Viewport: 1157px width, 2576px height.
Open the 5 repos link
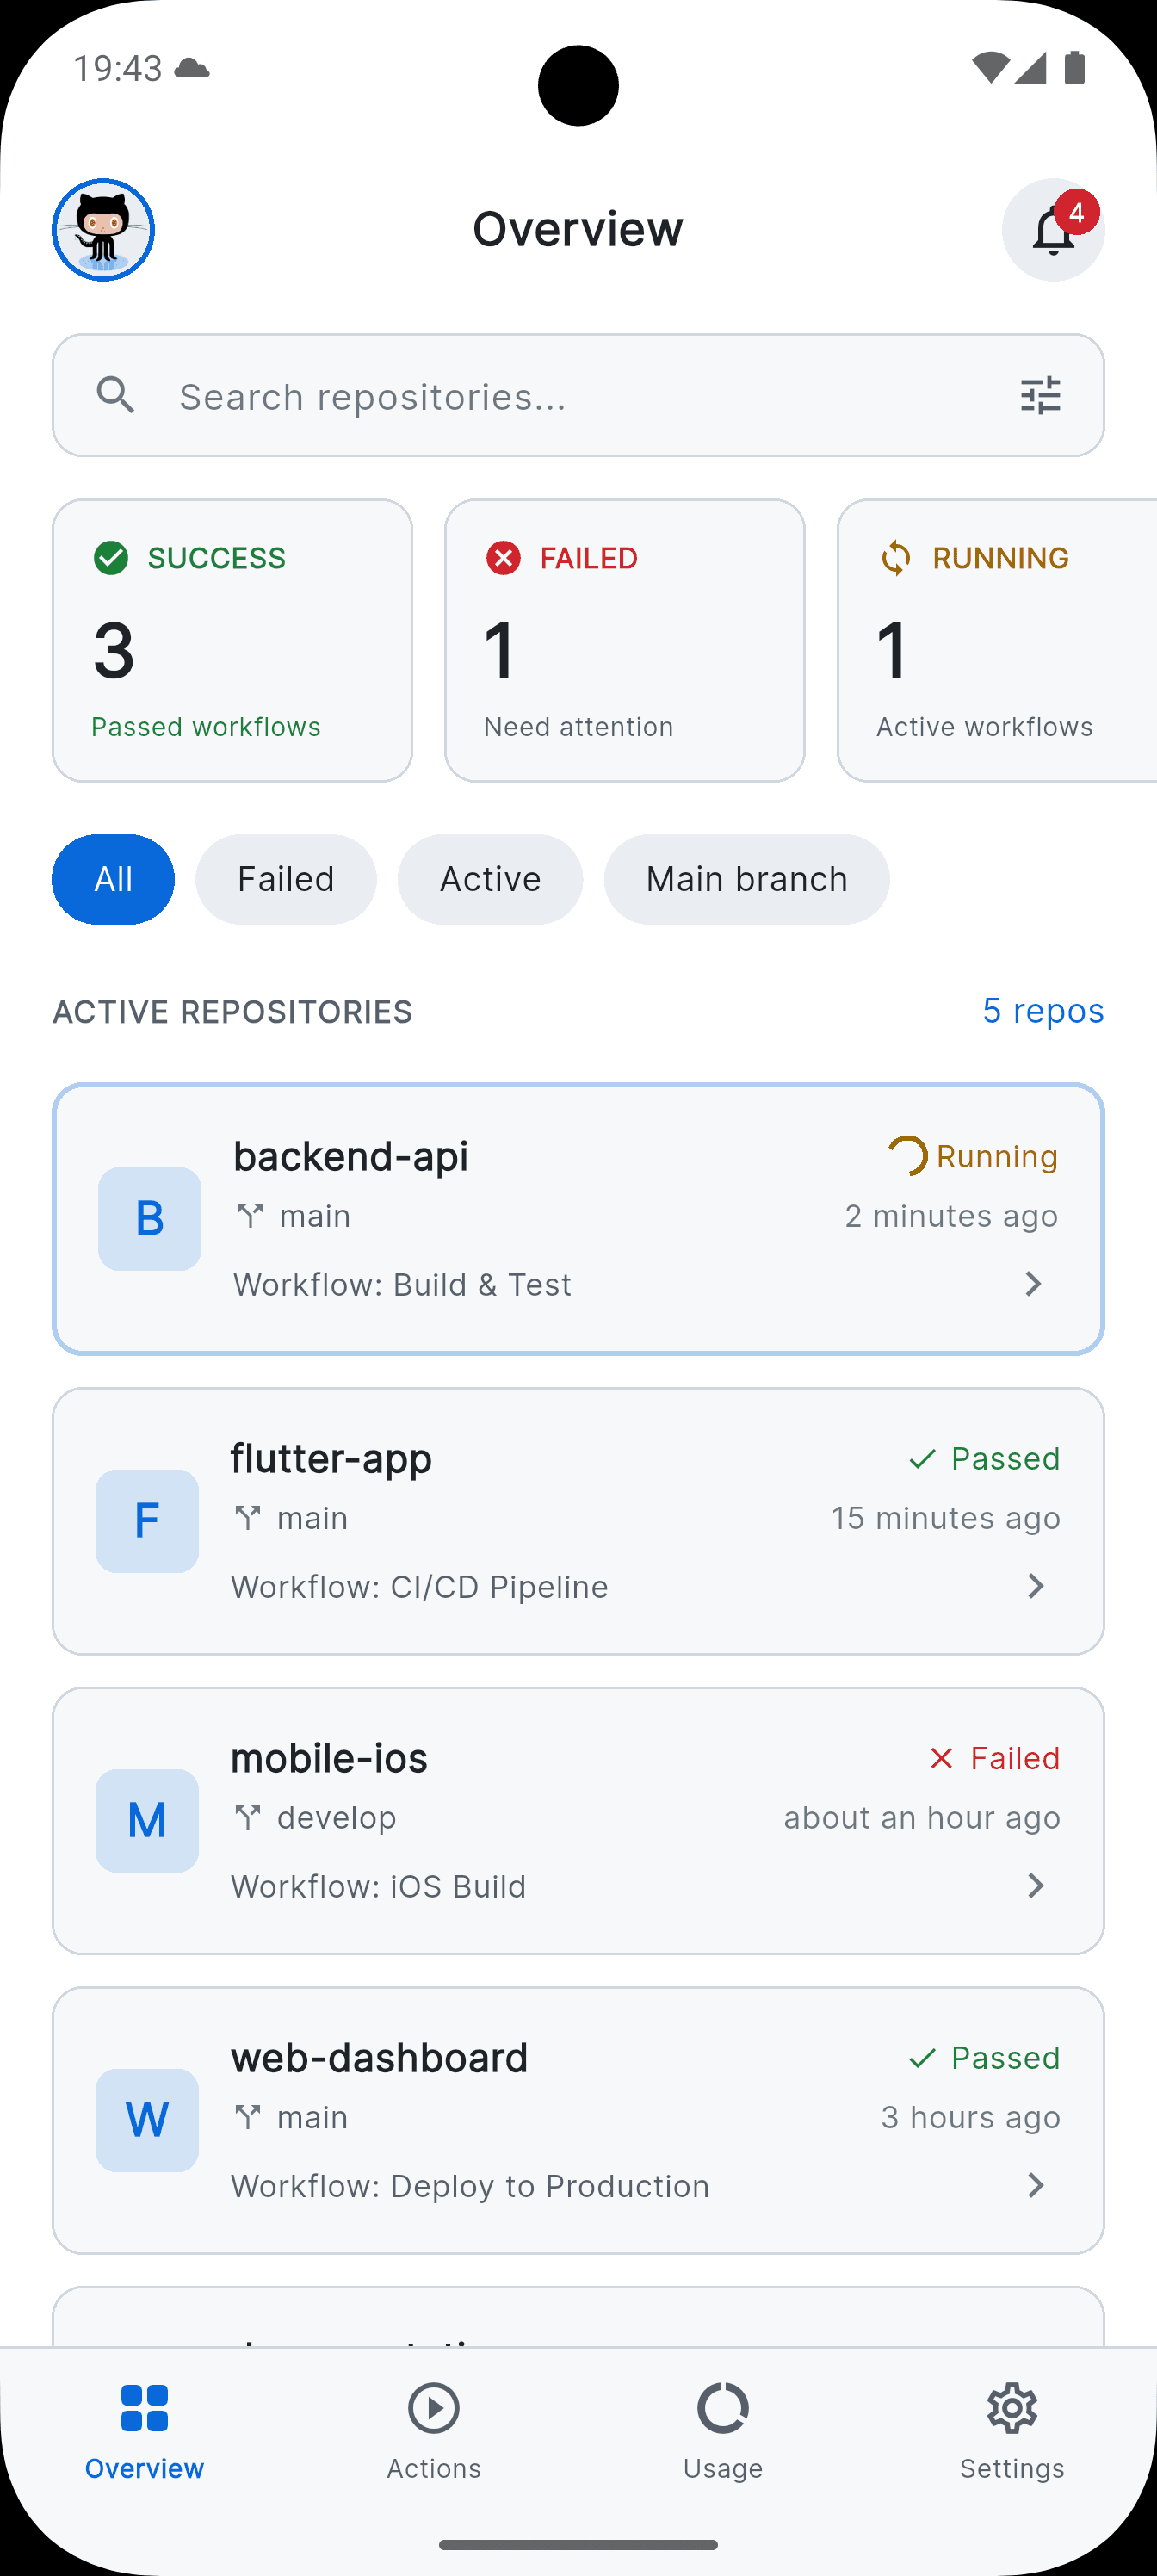[1043, 1011]
